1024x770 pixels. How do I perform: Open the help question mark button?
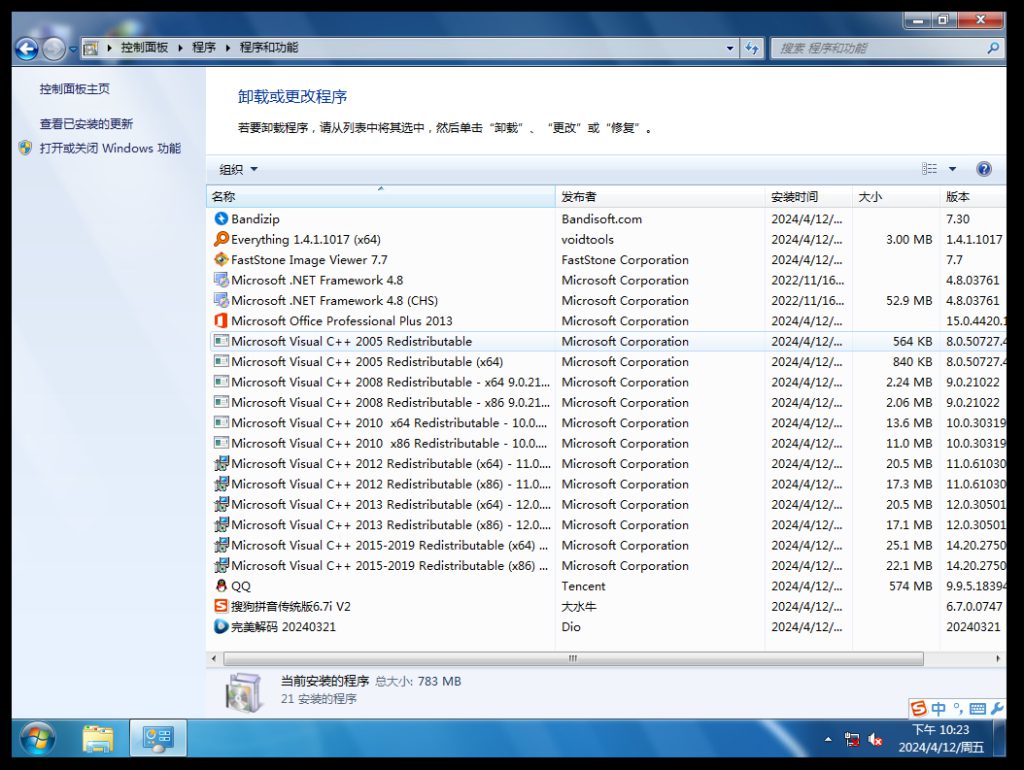(x=983, y=169)
